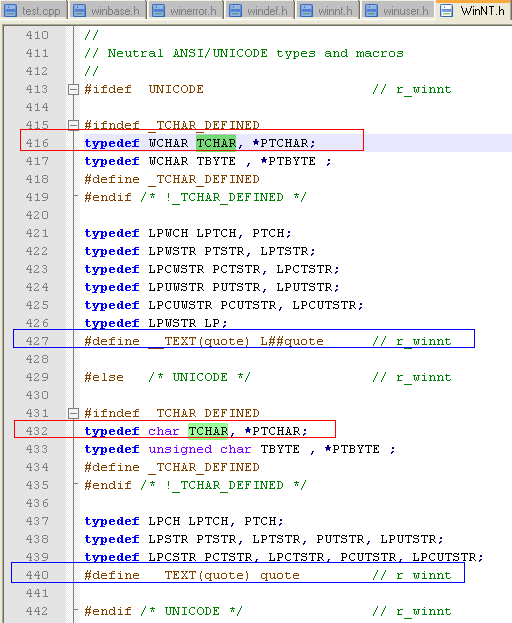Click the __TEXT(quote) macro on line 440
The height and width of the screenshot is (623, 512).
coord(199,575)
